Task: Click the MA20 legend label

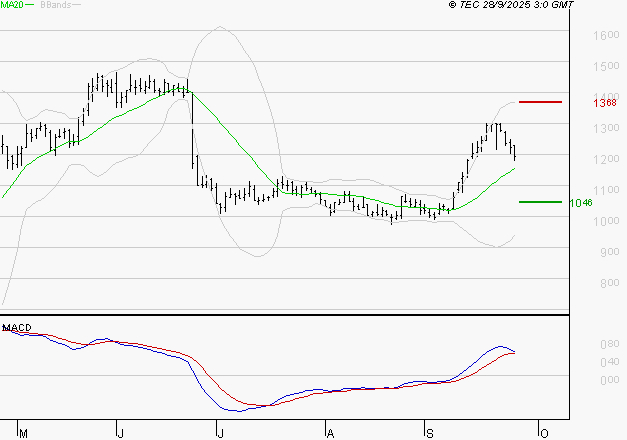Action: click(12, 5)
